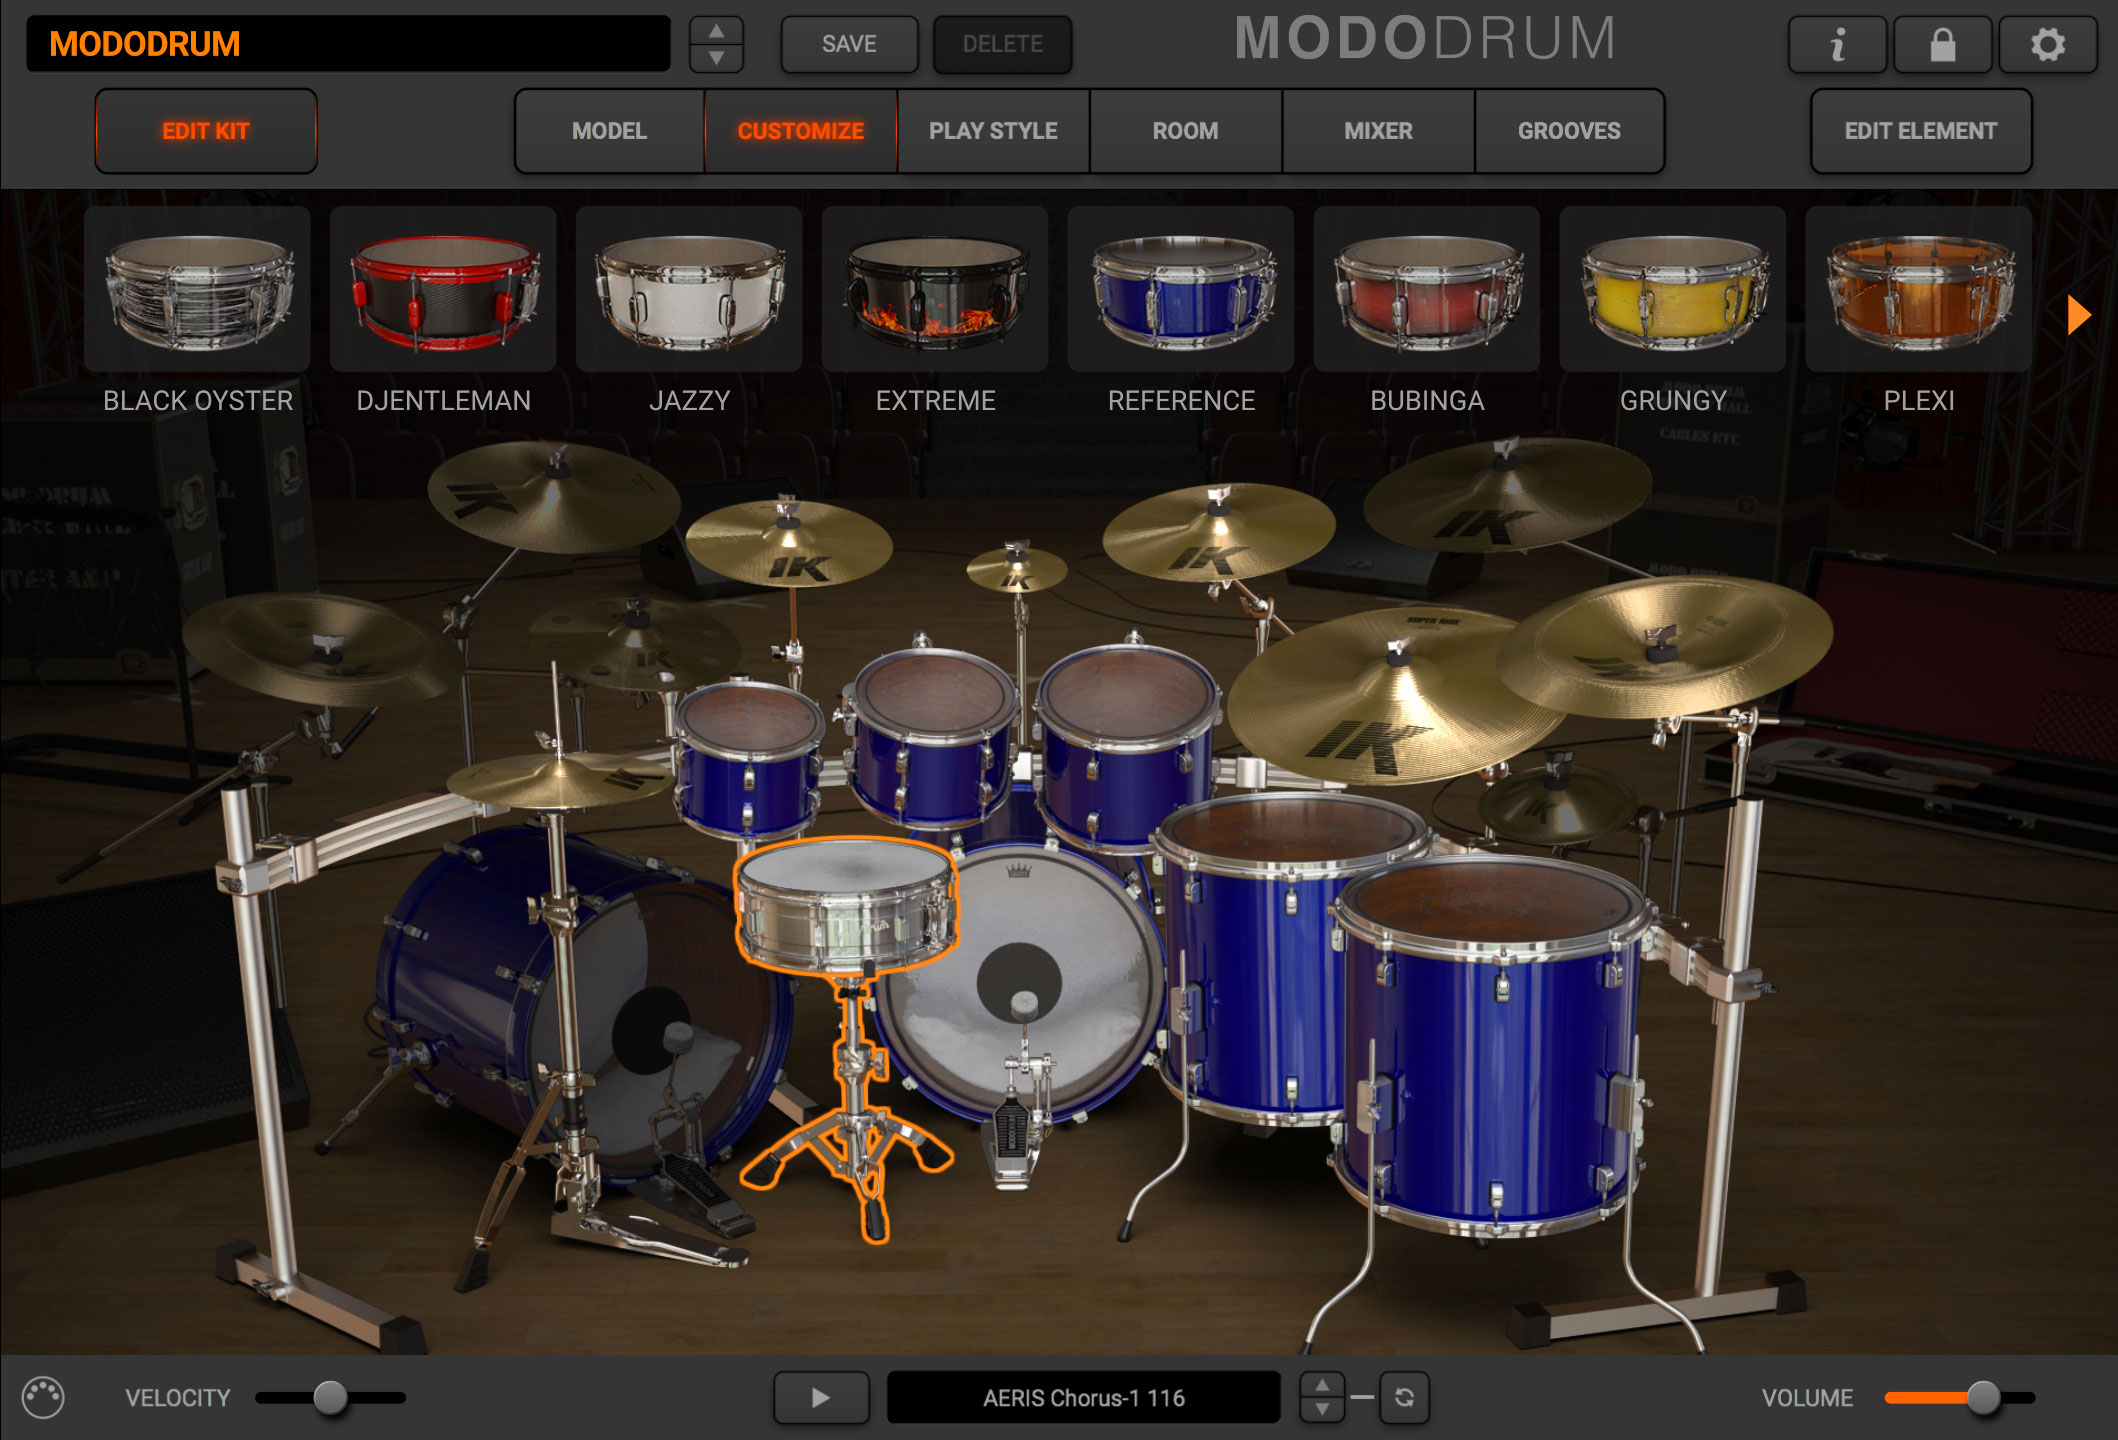
Task: Select the REFERENCE blue snare thumbnail
Action: pos(1180,289)
